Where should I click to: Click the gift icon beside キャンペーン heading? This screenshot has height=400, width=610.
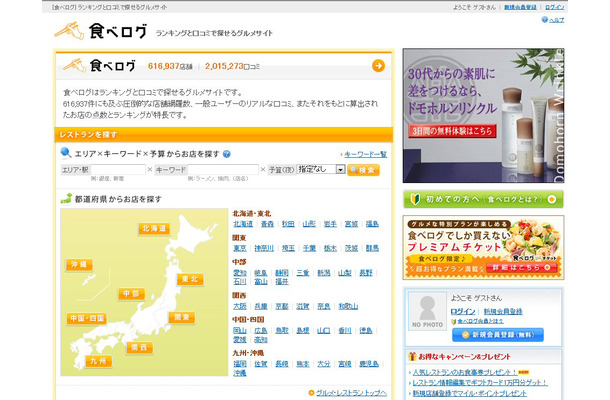point(412,356)
